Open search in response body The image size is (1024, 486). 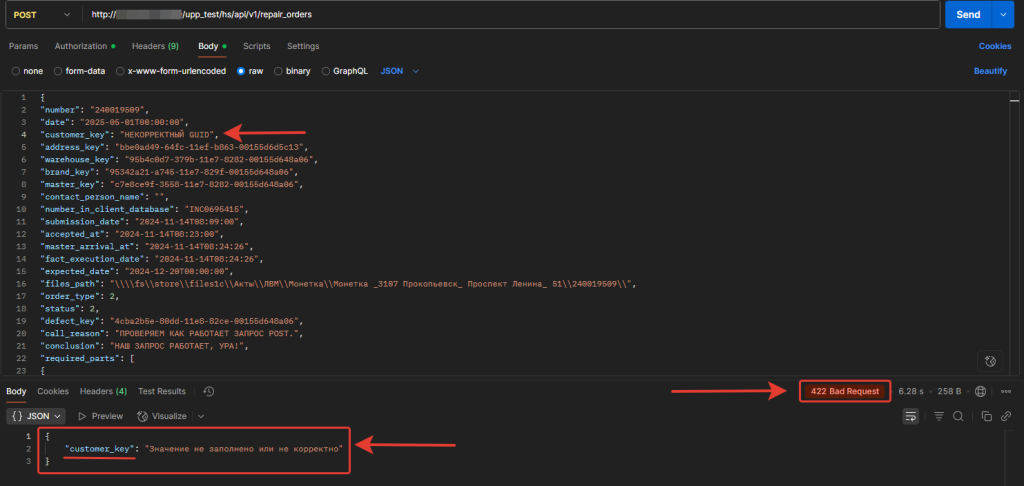coord(957,416)
